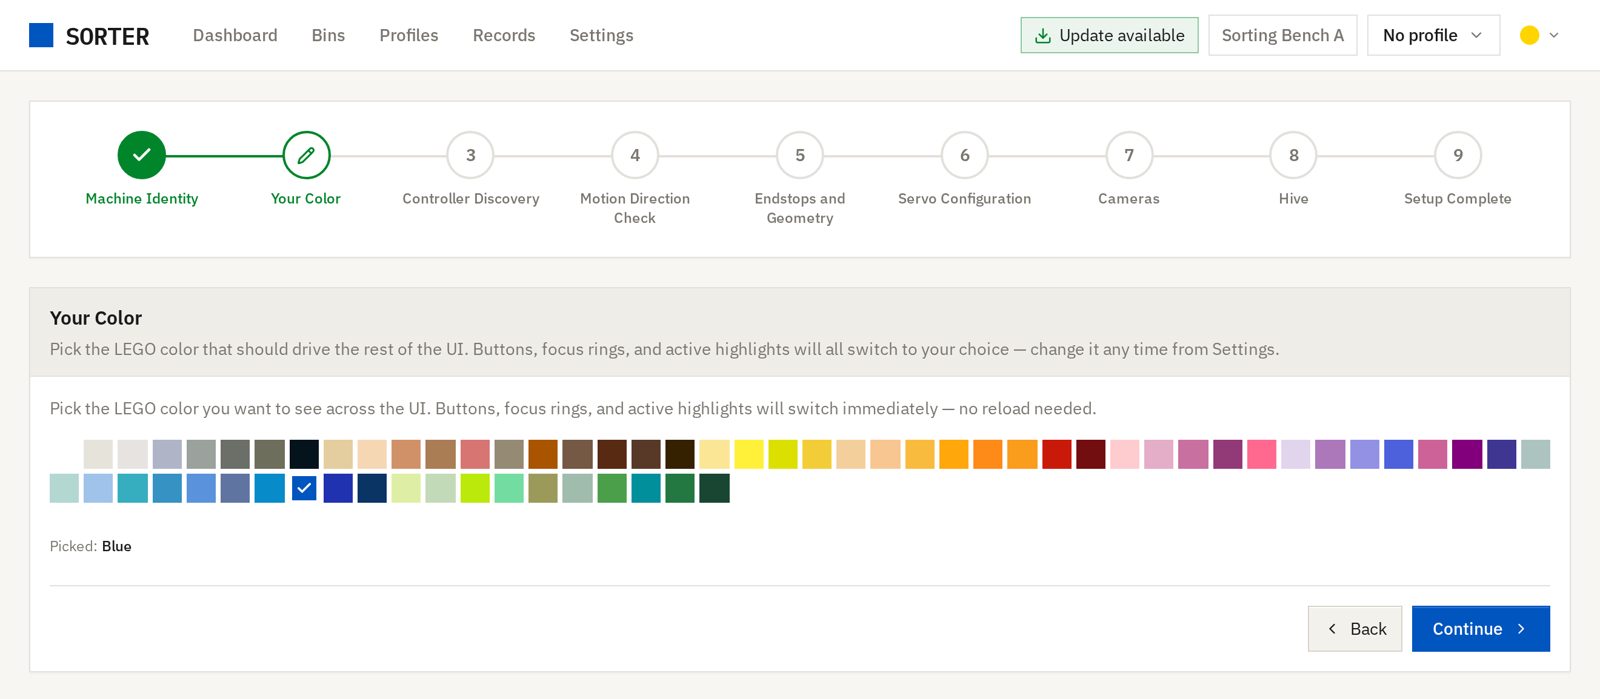Pick the vivid magenta purple swatch

pyautogui.click(x=1467, y=454)
